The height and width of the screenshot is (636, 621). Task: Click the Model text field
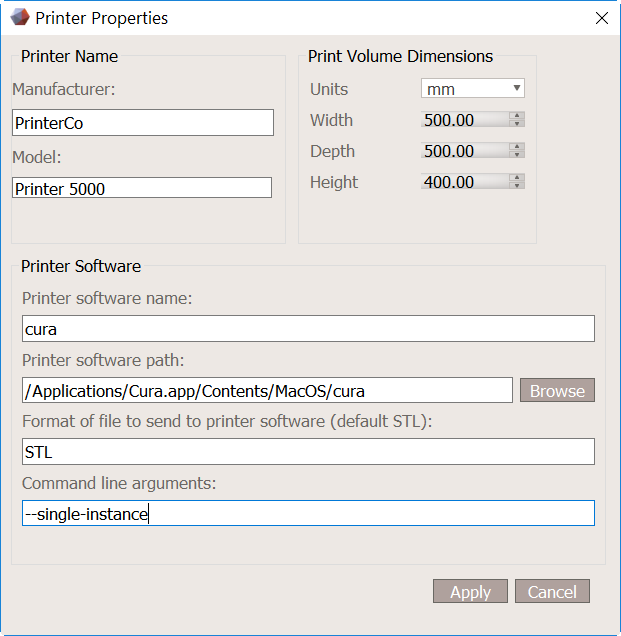142,188
